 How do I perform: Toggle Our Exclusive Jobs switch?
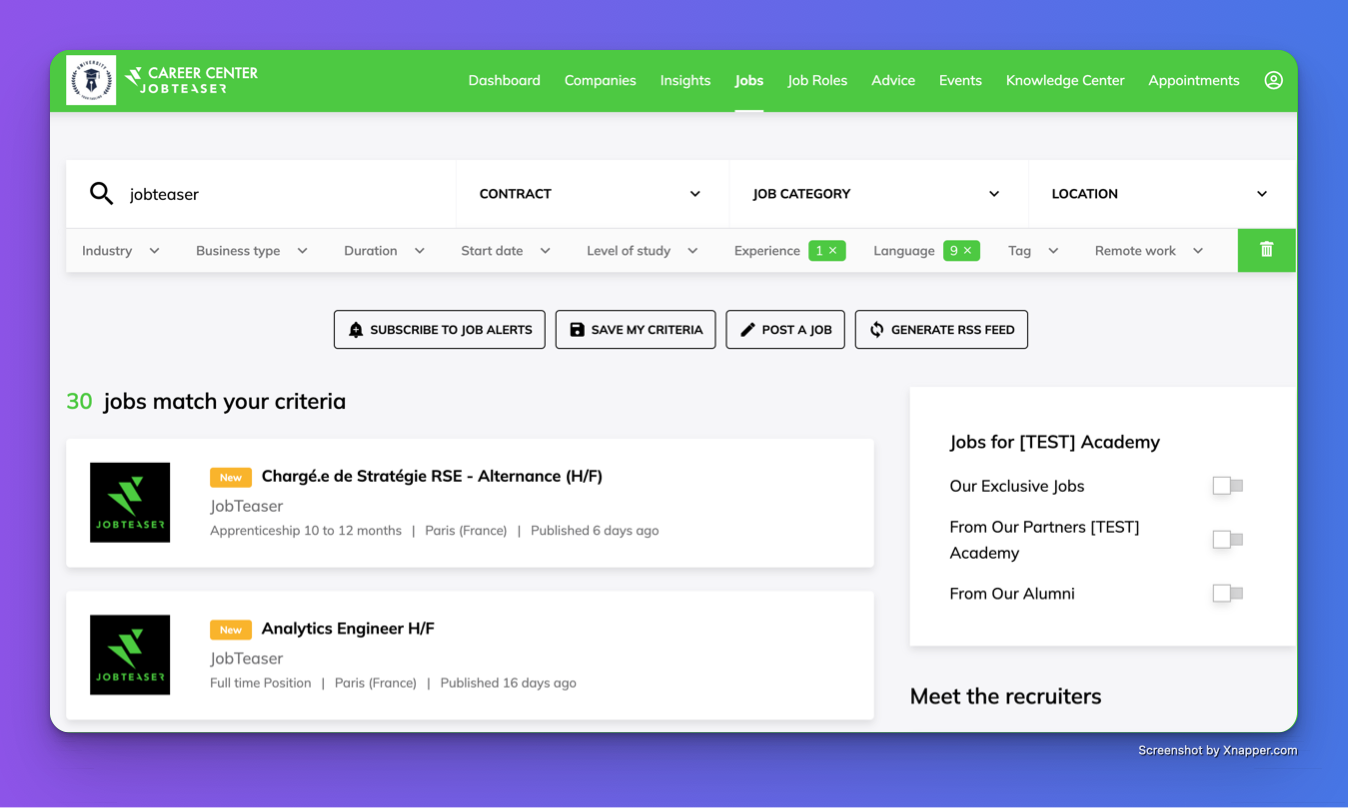click(x=1227, y=486)
